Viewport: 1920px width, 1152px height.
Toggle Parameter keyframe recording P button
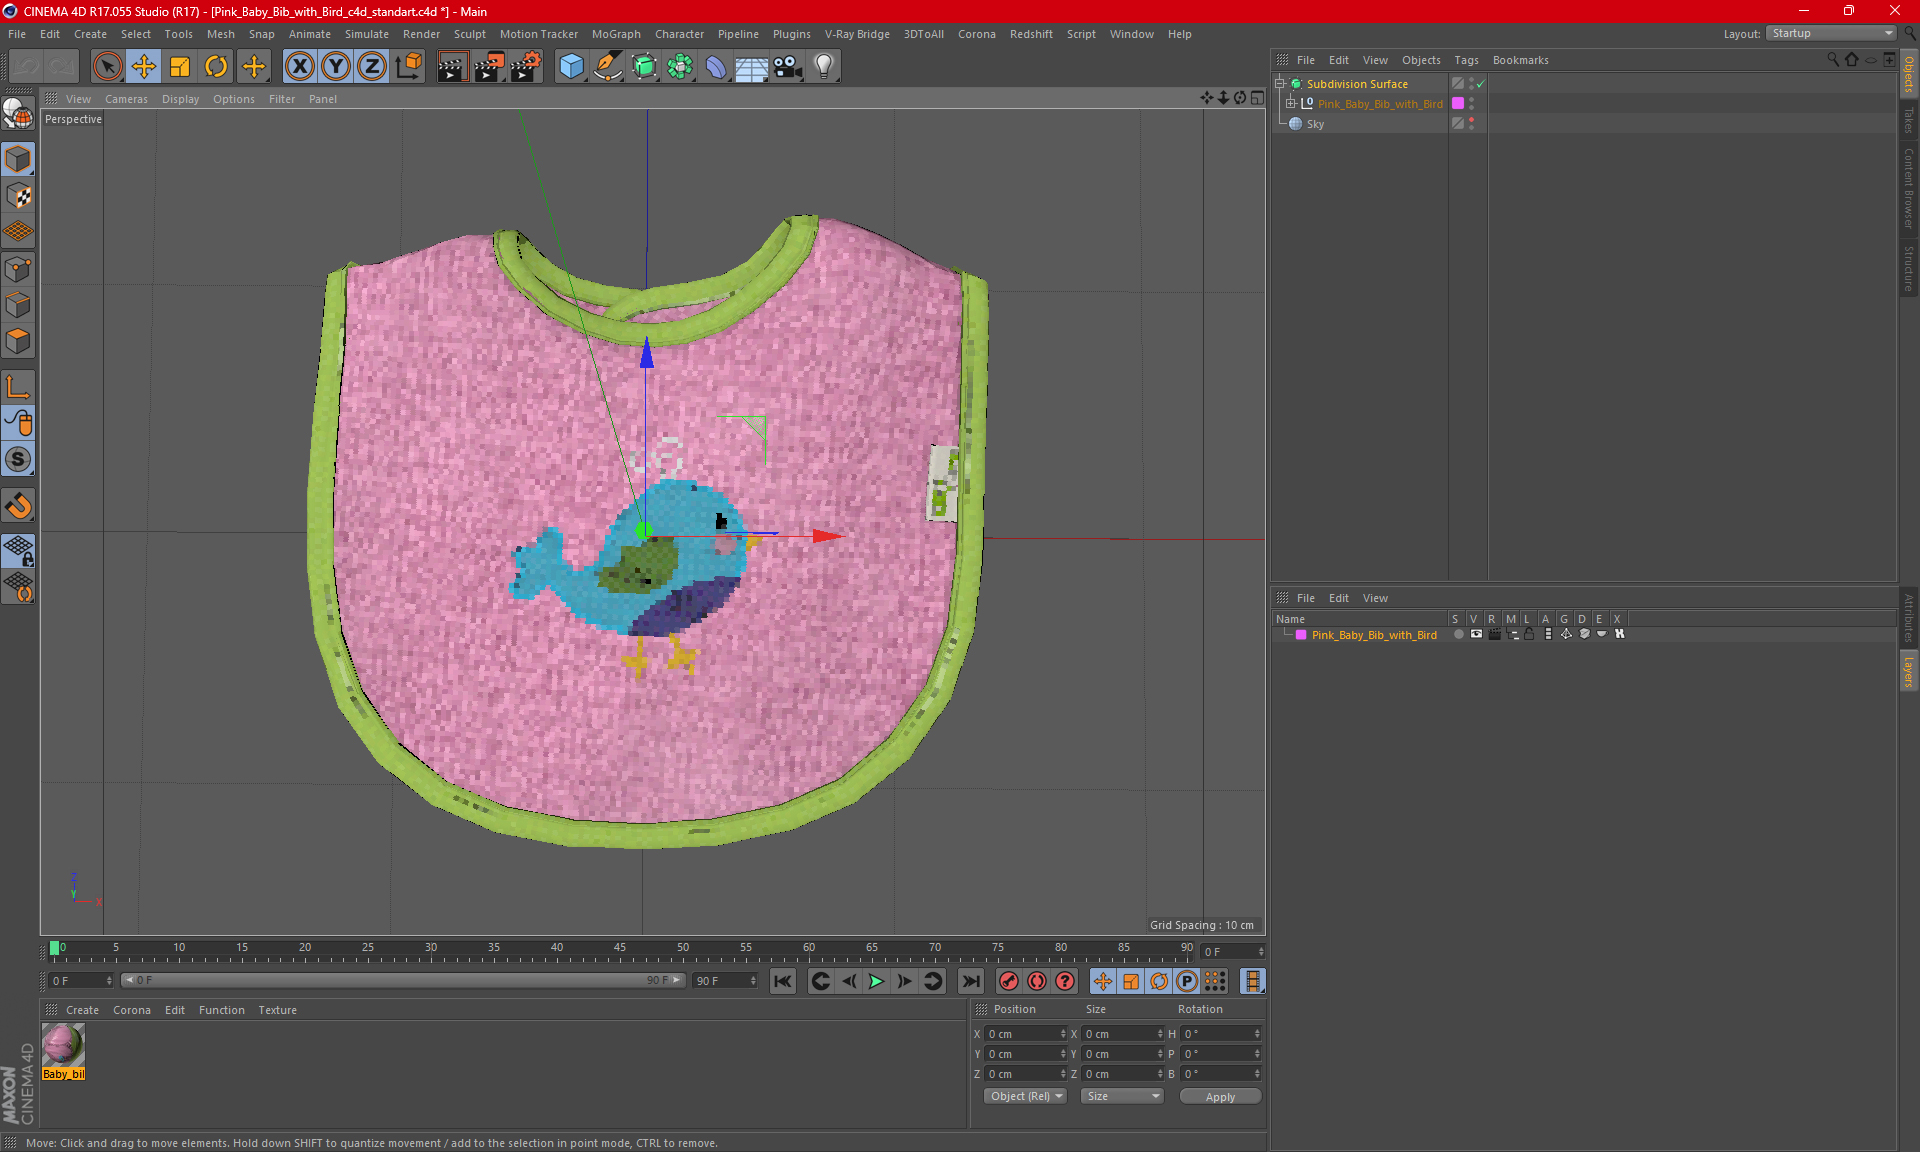[x=1187, y=981]
